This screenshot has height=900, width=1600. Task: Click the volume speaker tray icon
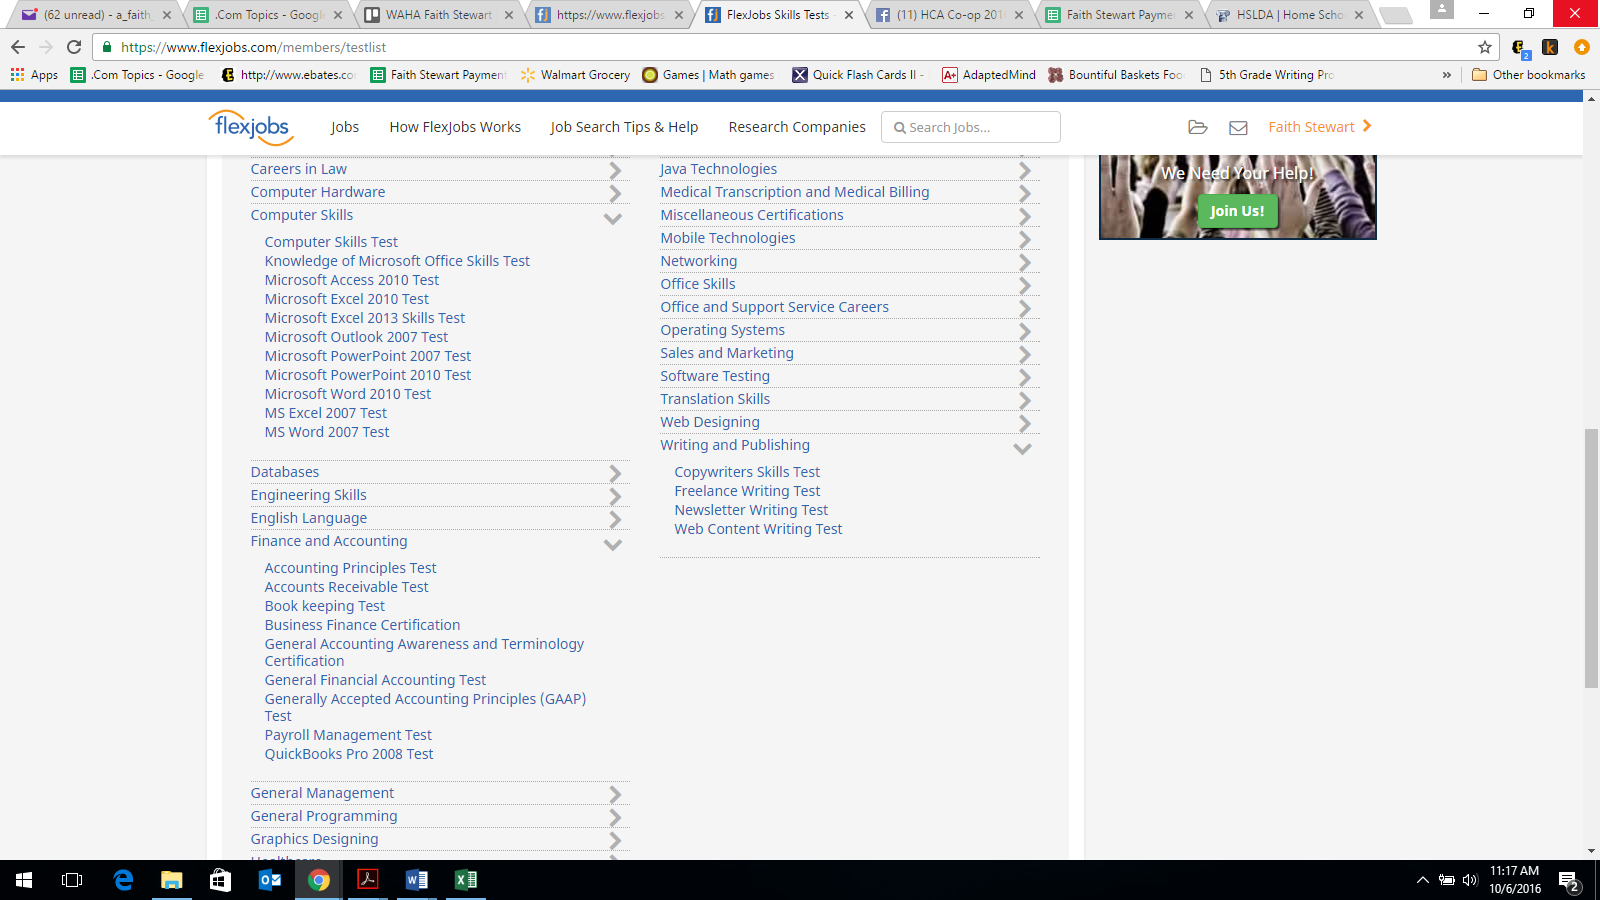tap(1470, 881)
